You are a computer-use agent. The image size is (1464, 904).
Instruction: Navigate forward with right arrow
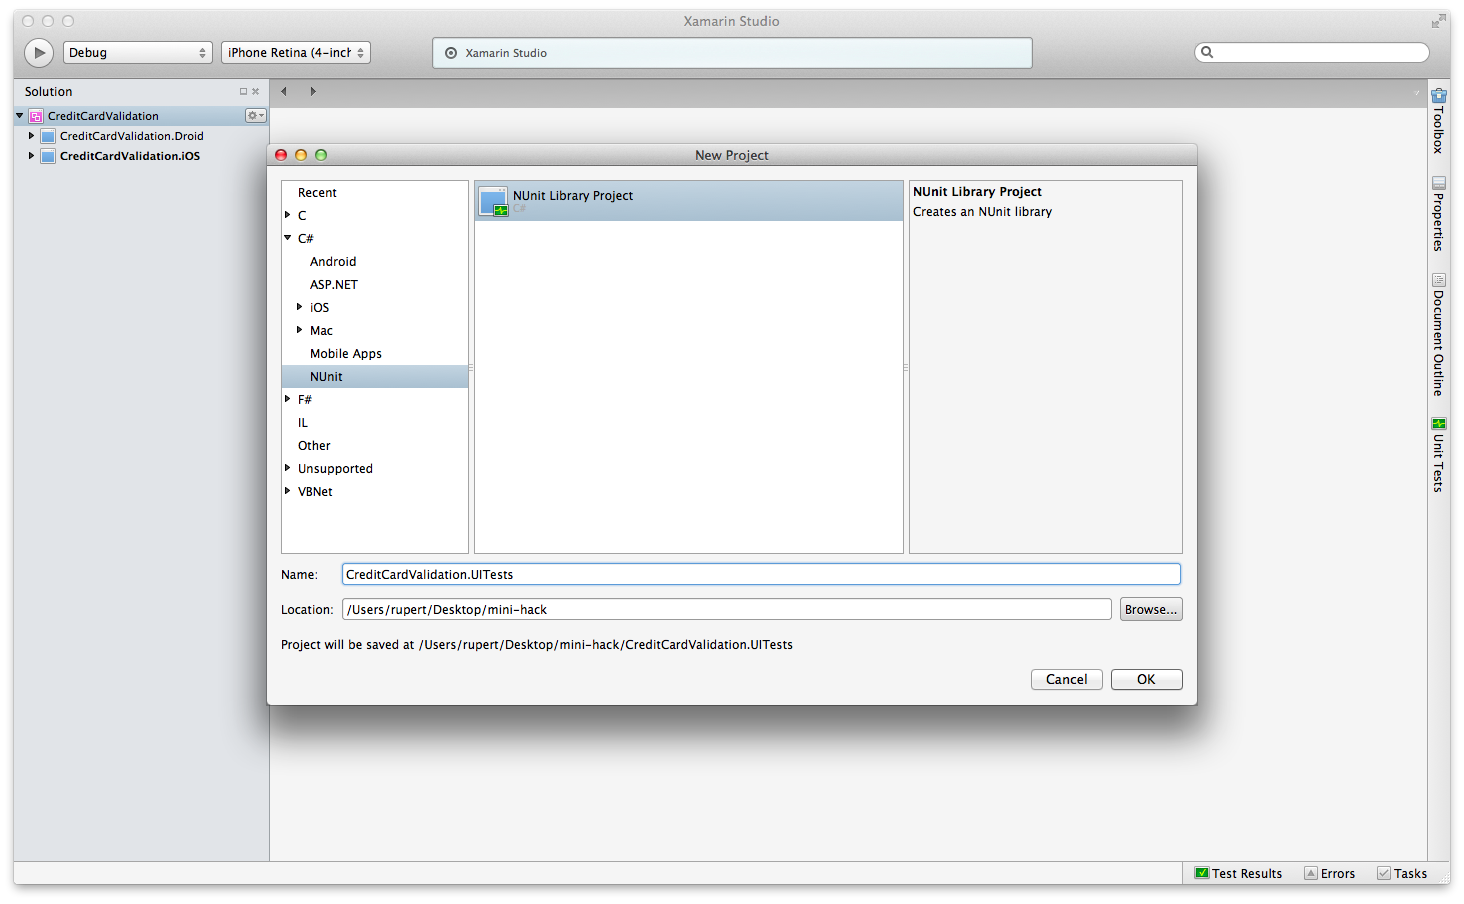[313, 92]
